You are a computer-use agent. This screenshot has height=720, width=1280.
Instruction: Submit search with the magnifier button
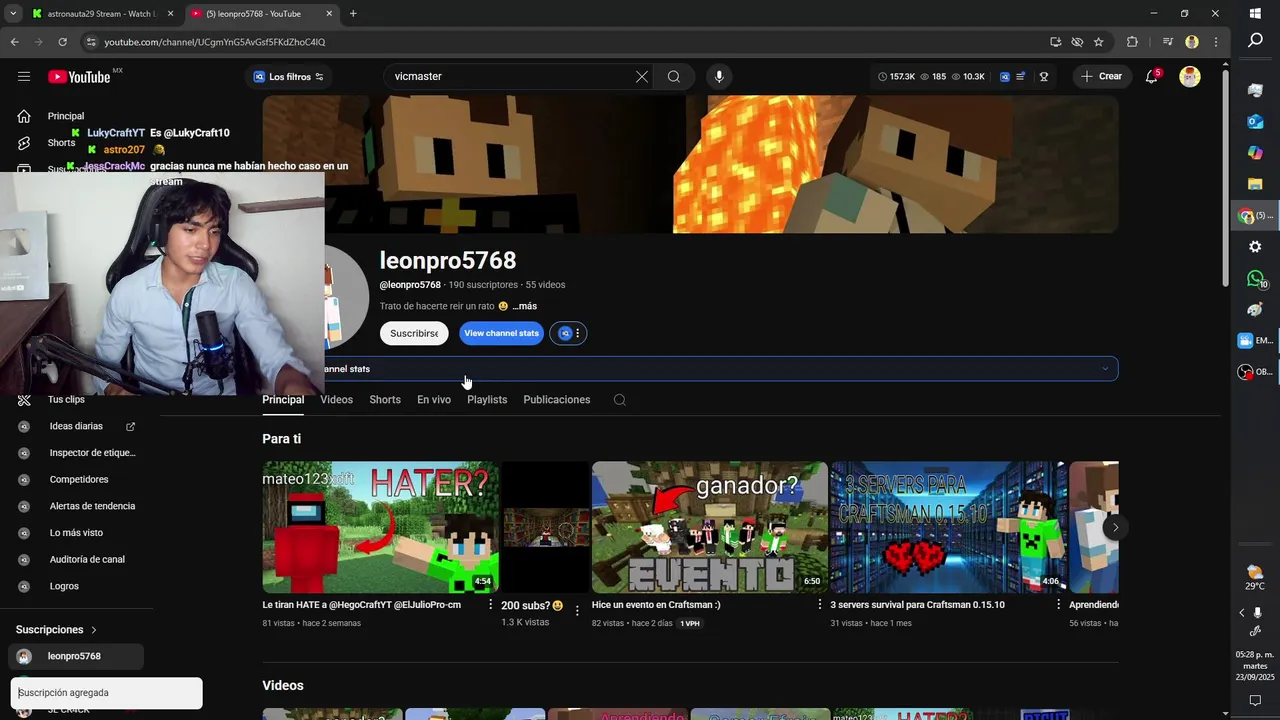click(x=674, y=77)
